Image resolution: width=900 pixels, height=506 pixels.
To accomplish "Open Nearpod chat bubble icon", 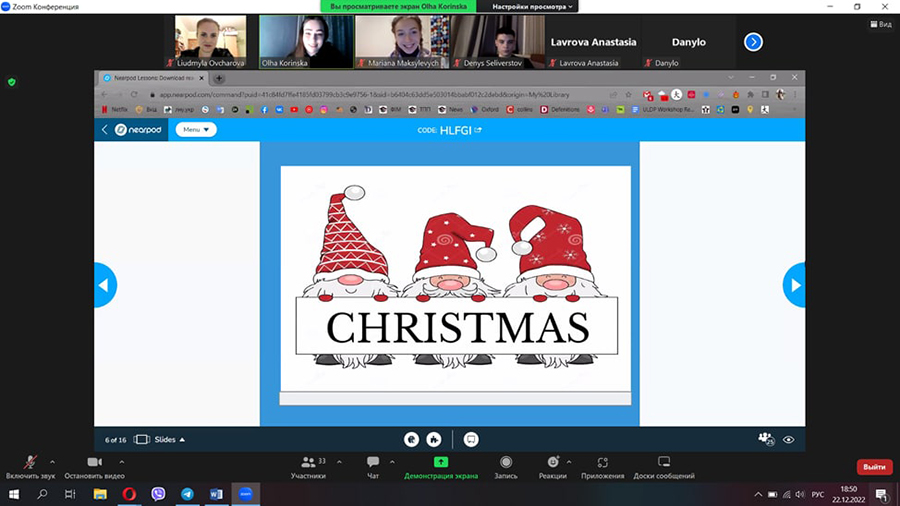I will (x=471, y=439).
